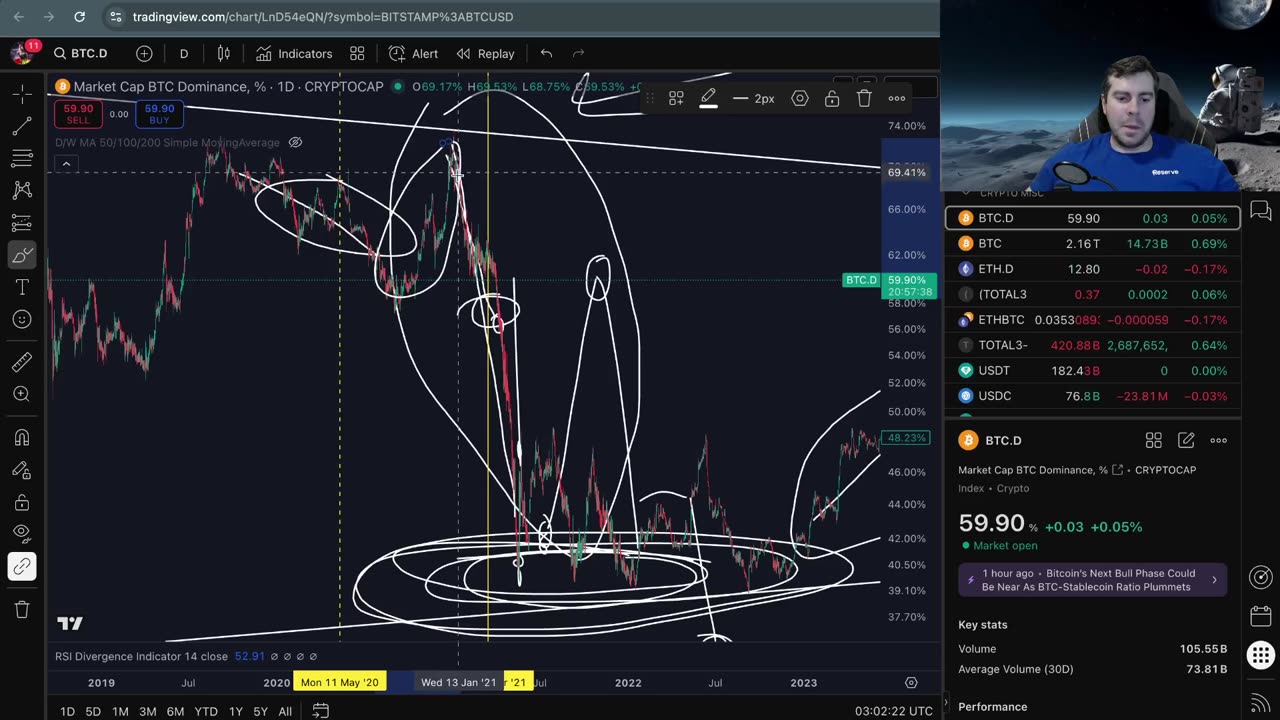The width and height of the screenshot is (1280, 720).
Task: Open the chart patterns tool group
Action: [22, 191]
